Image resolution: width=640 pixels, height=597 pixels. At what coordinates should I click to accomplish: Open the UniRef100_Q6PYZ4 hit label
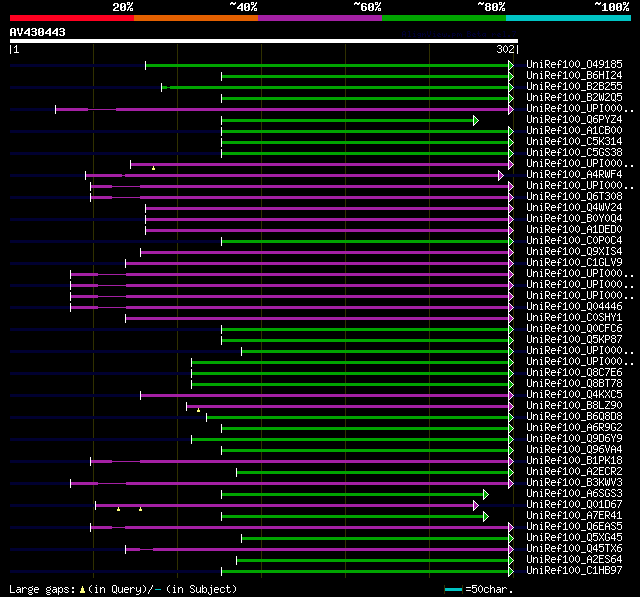(574, 120)
